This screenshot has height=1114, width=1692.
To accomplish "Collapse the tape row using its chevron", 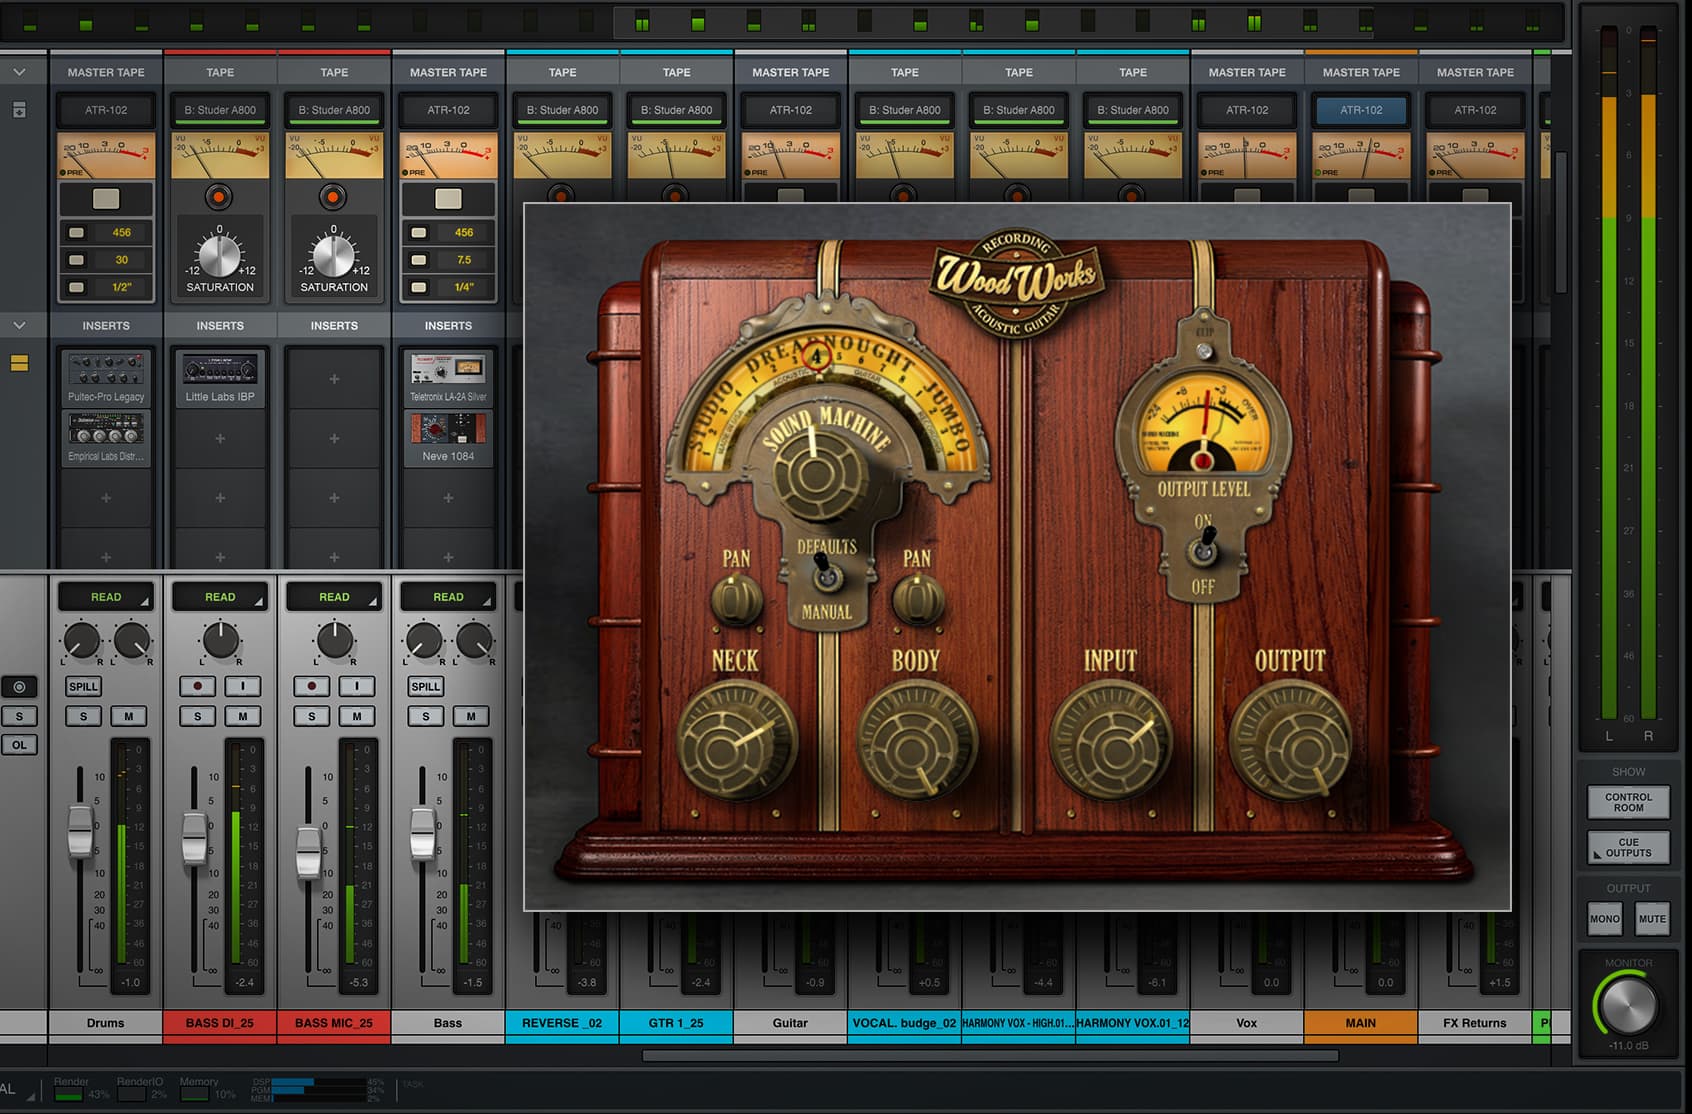I will click(x=19, y=72).
